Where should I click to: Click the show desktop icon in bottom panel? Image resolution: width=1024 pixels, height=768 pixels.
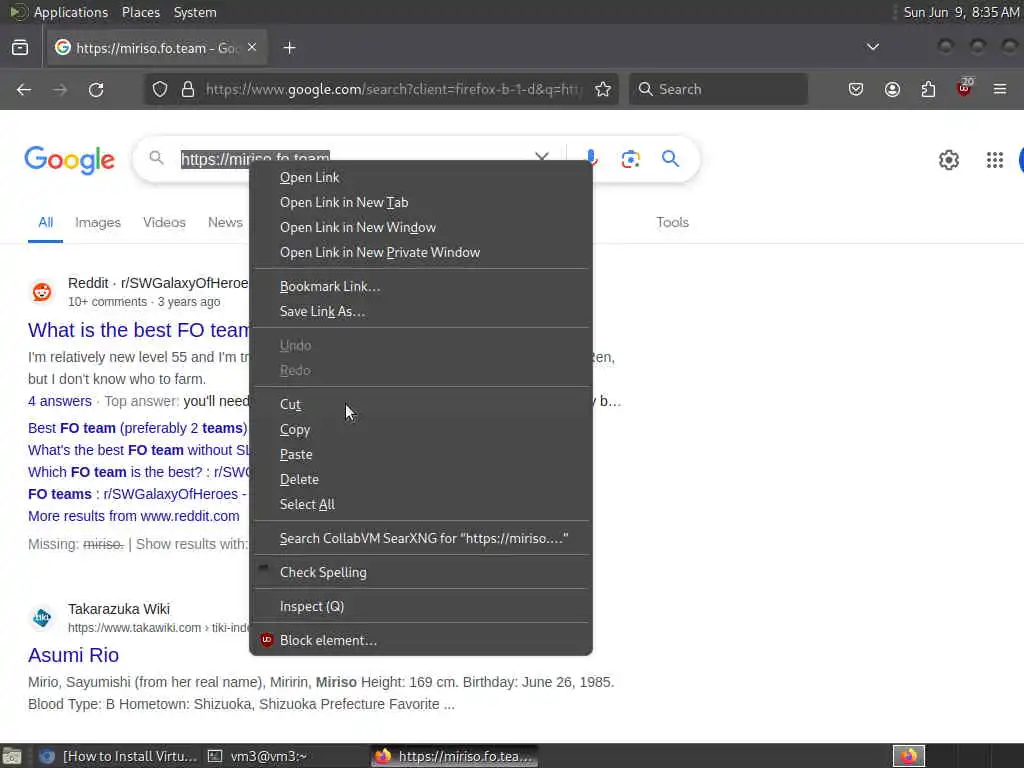click(12, 756)
